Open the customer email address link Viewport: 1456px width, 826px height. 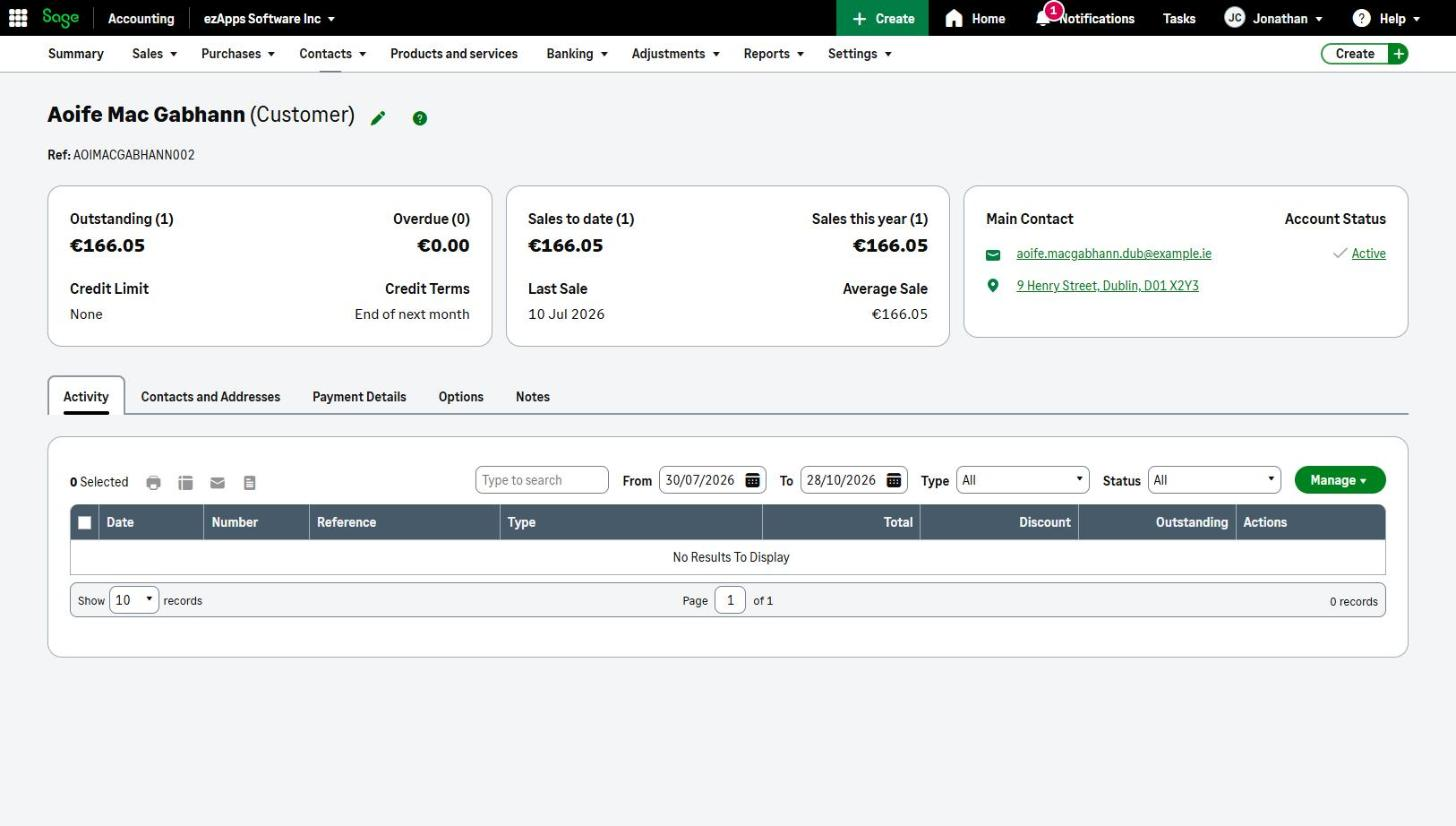click(x=1114, y=254)
